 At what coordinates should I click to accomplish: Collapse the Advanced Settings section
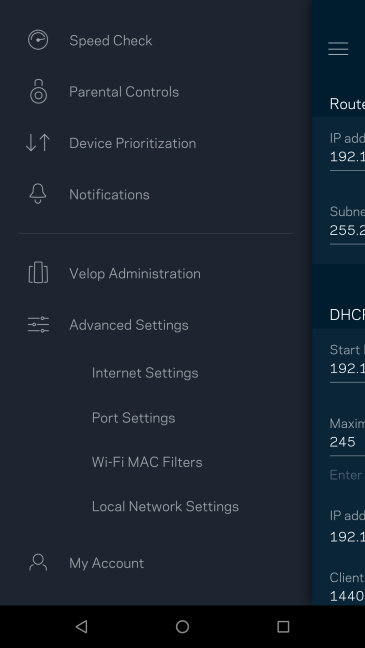pyautogui.click(x=129, y=325)
